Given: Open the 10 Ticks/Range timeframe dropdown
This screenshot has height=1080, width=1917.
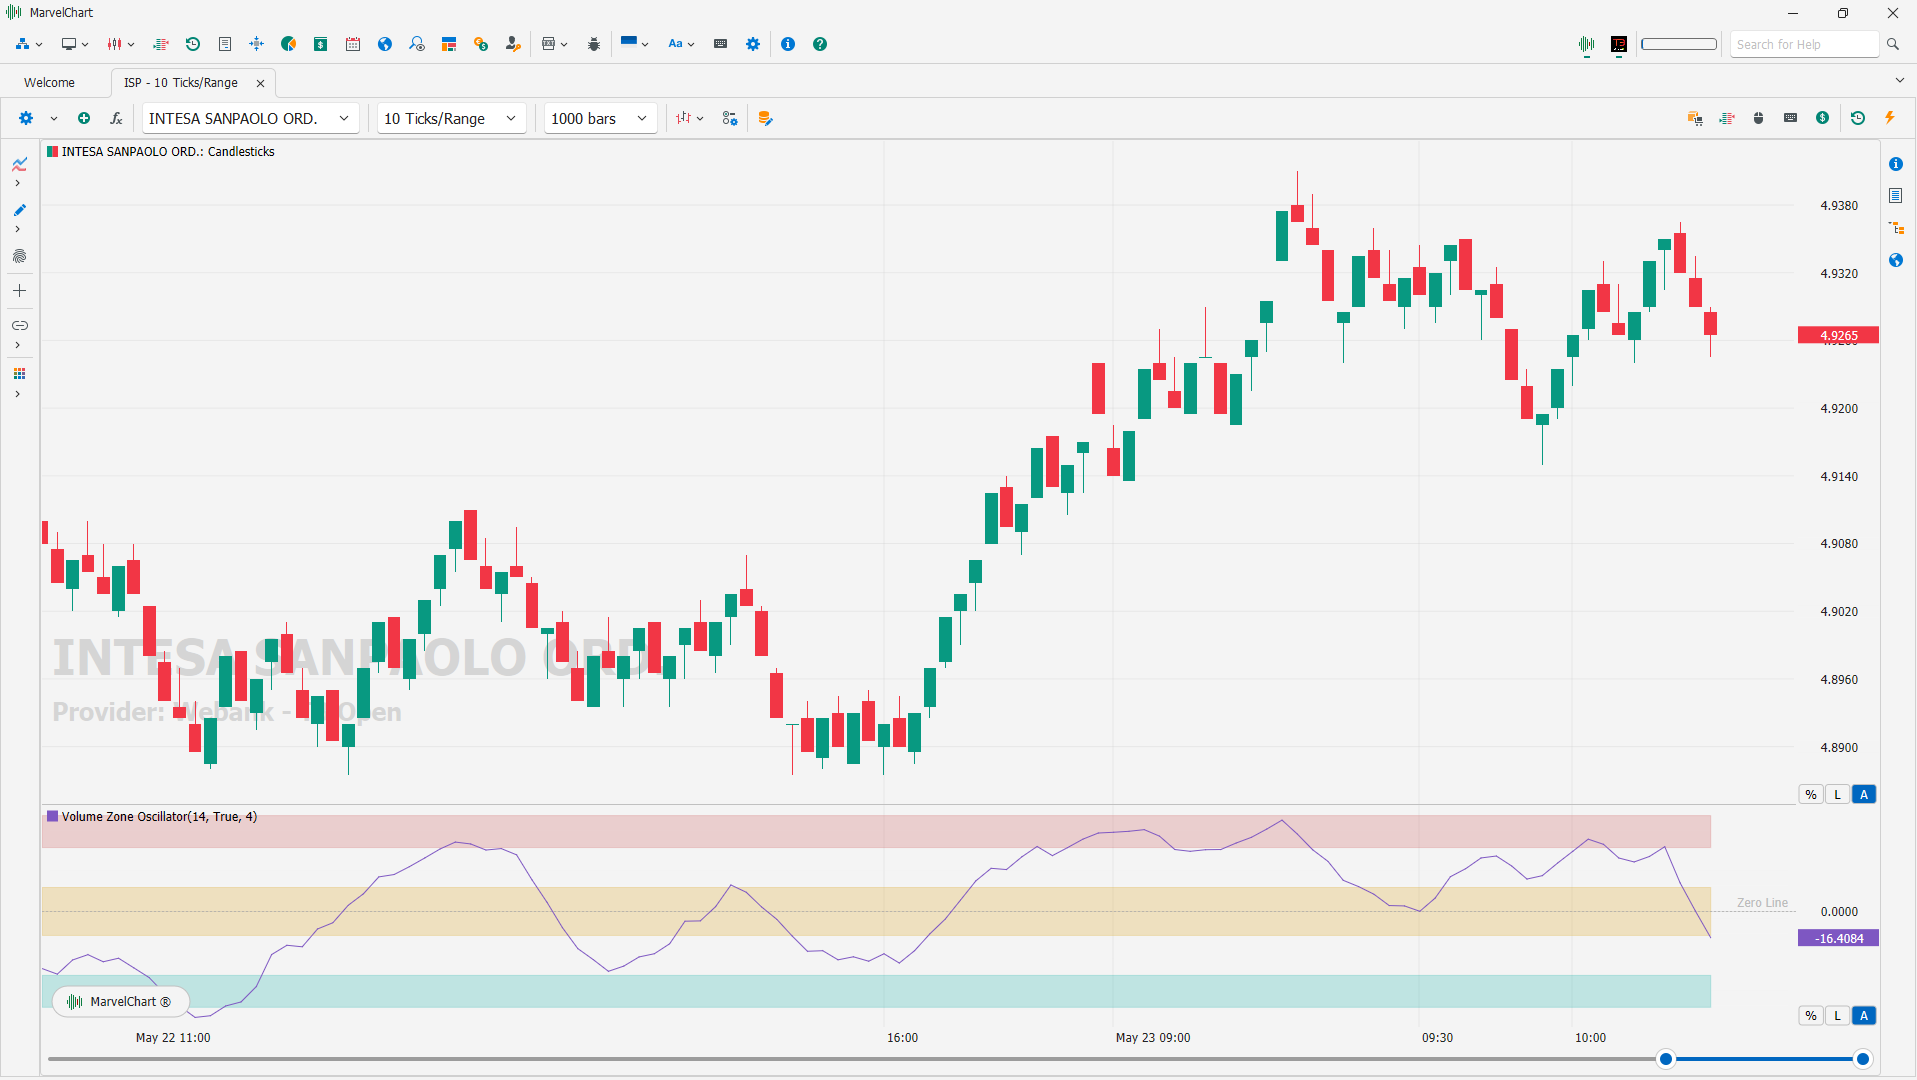Looking at the screenshot, I should [x=451, y=118].
